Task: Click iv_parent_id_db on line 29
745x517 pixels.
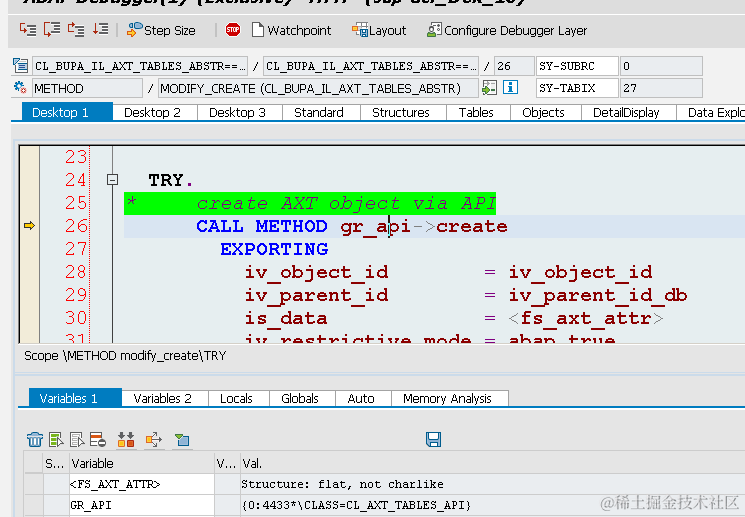Action: [x=598, y=296]
